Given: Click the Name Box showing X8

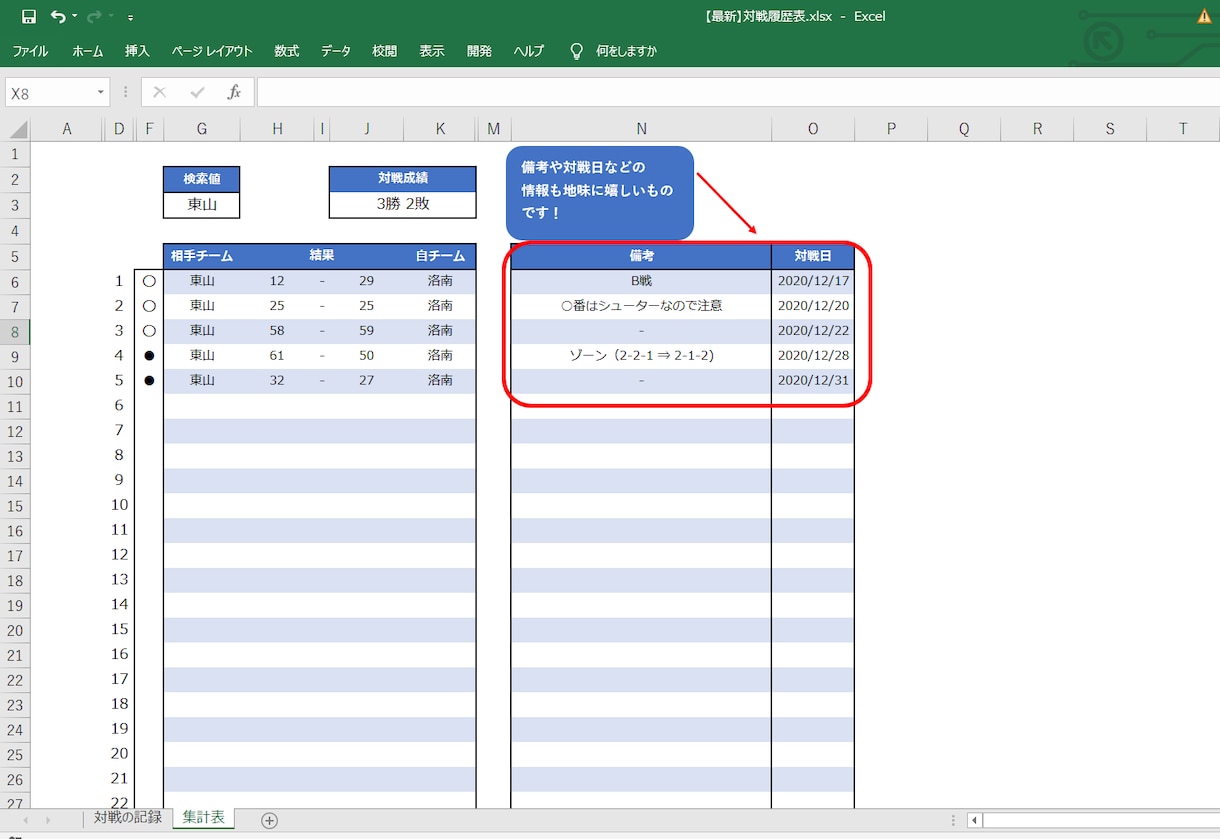Looking at the screenshot, I should coord(50,93).
